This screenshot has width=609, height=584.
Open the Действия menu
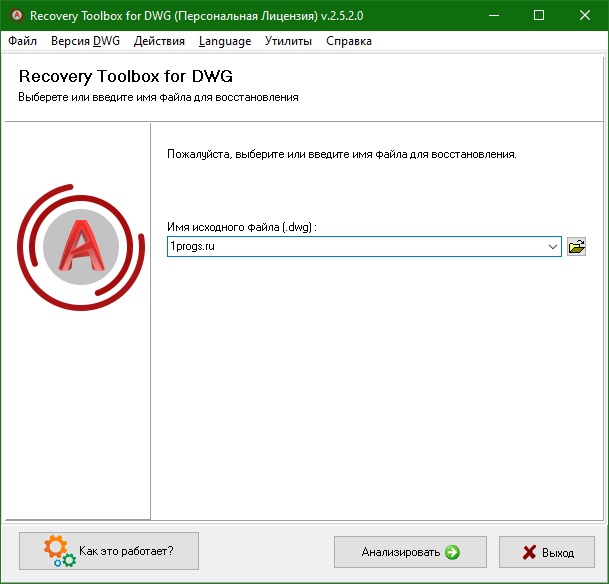point(159,41)
